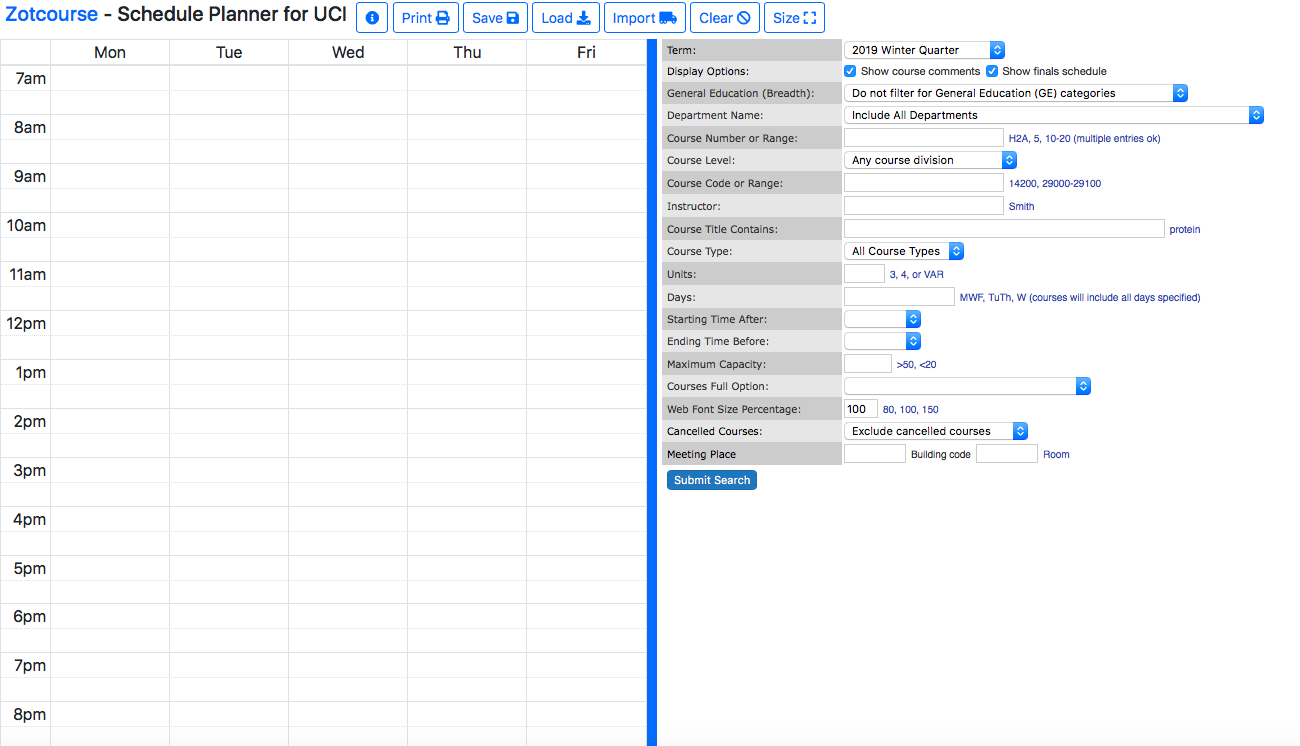Toggle Size with the expand icon button

[x=794, y=18]
